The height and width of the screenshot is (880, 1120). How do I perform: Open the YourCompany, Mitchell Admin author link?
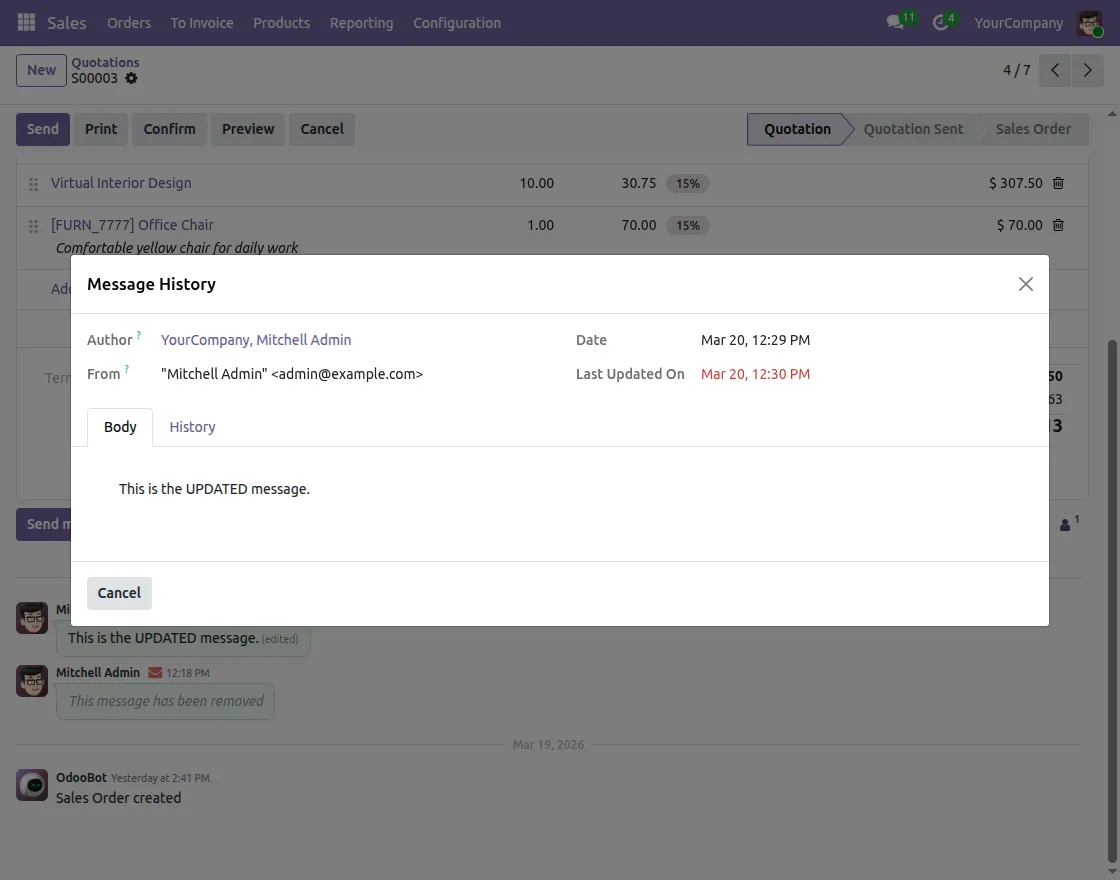click(256, 340)
